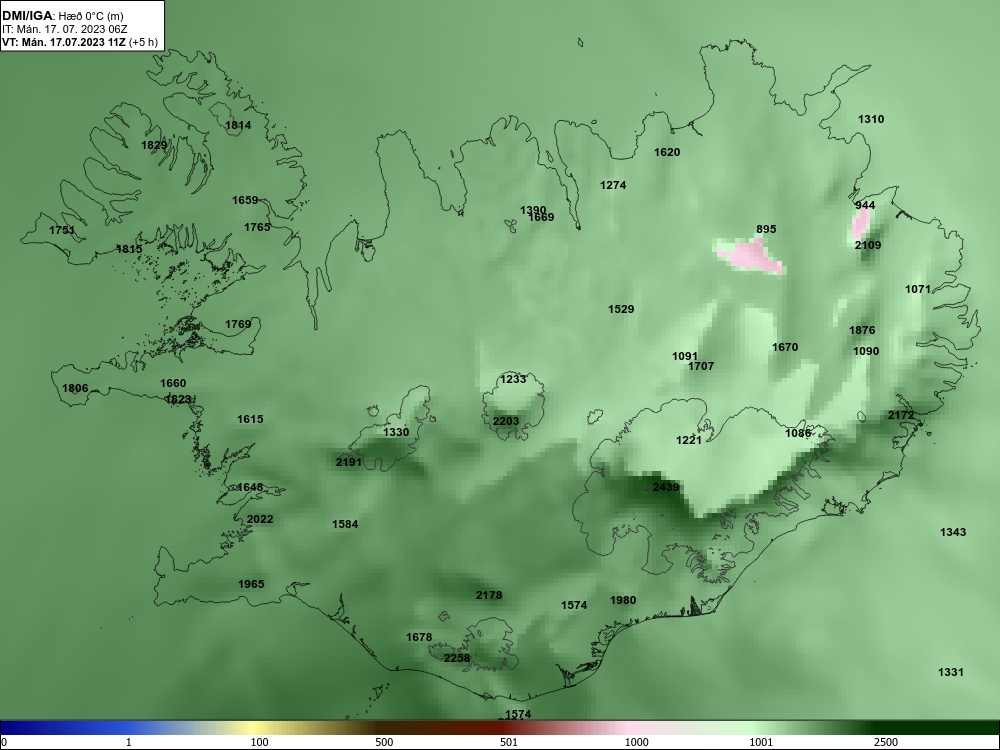Viewport: 1000px width, 750px height.
Task: Pick the map label 1091
Action: [x=685, y=356]
